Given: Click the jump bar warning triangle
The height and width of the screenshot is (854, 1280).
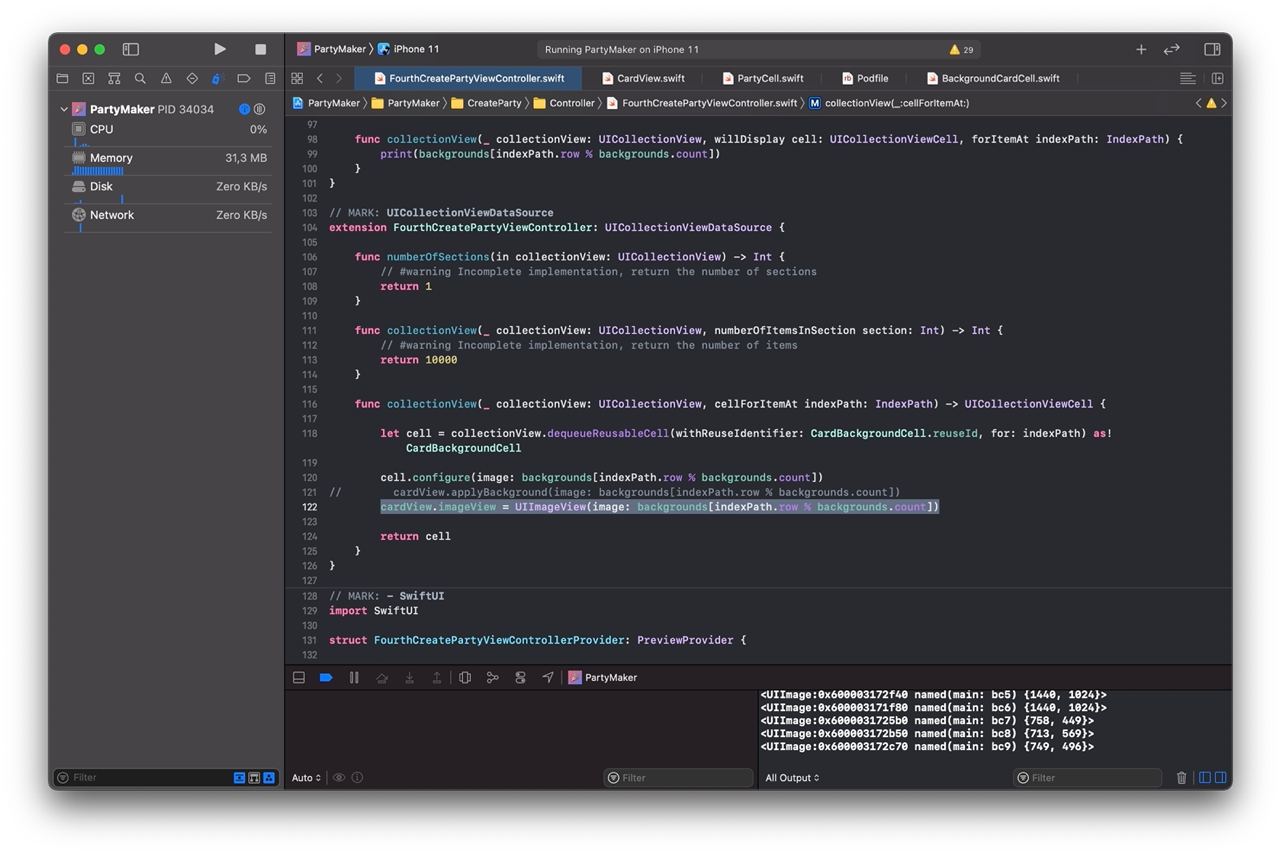Looking at the screenshot, I should (x=1211, y=103).
